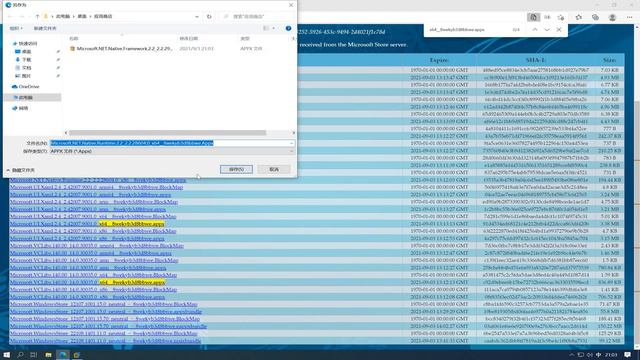640x360 pixels.
Task: Open Microsoft.WindowsStore 12107.1001.15.0 BlockMap link
Action: [x=104, y=304]
